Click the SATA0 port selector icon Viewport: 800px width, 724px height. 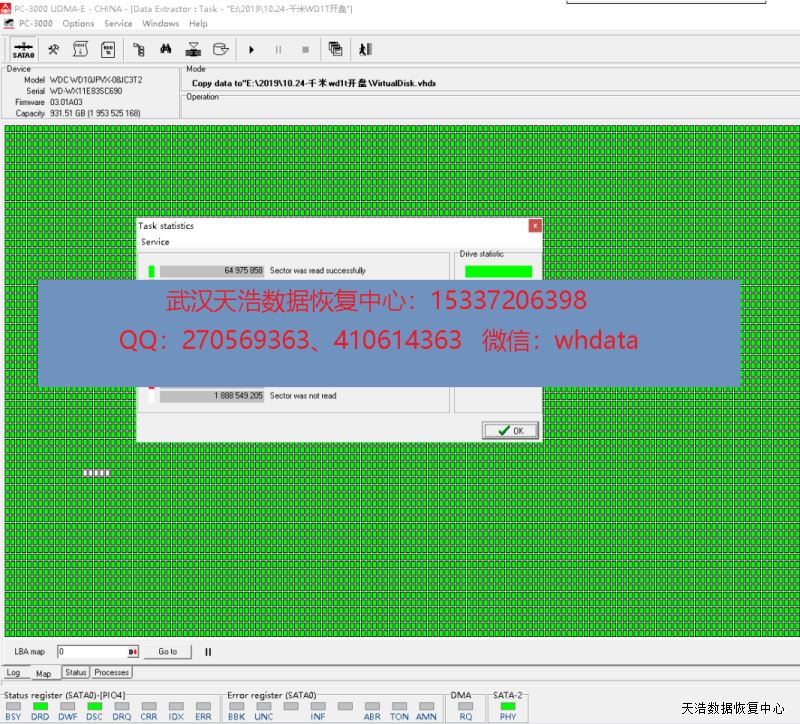(x=24, y=49)
